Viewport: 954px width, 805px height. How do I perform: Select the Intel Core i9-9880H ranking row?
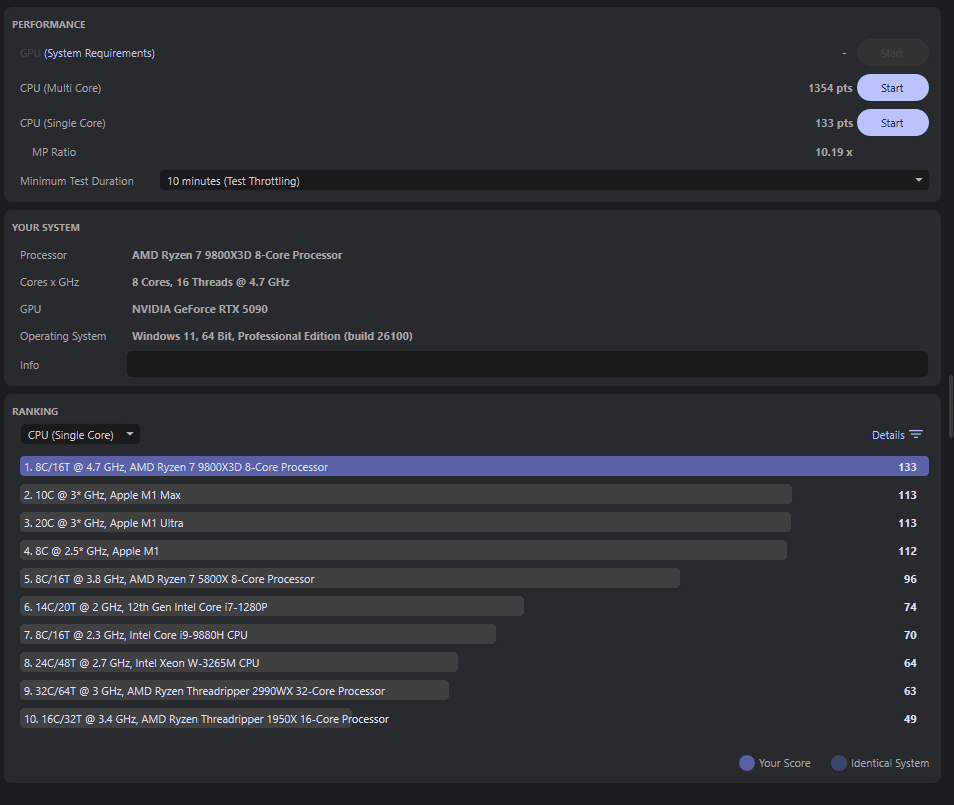click(x=258, y=635)
